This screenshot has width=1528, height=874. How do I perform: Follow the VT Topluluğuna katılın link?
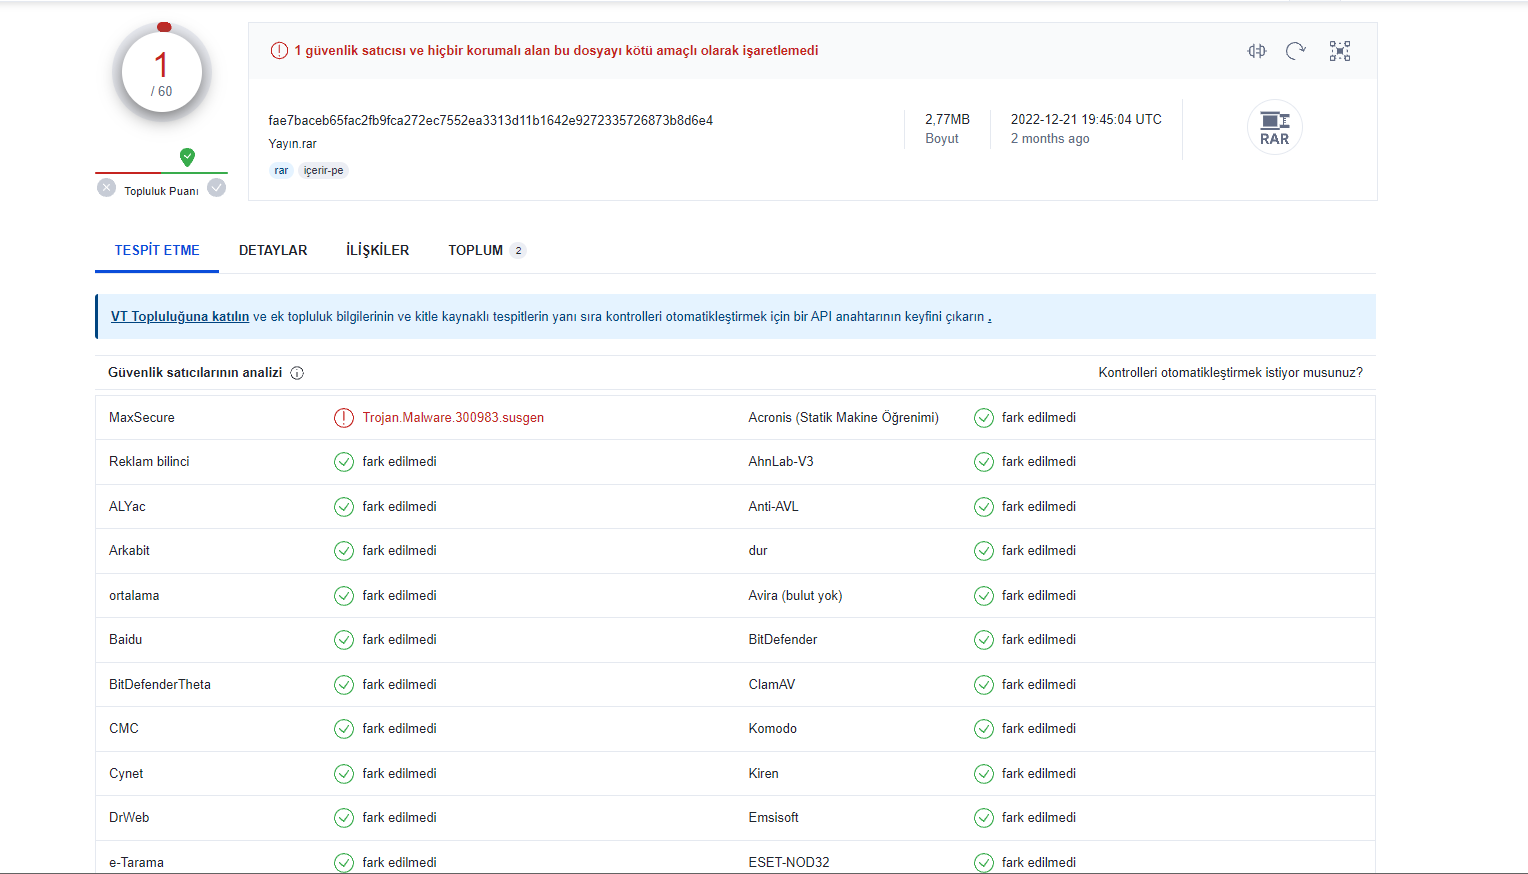click(180, 317)
